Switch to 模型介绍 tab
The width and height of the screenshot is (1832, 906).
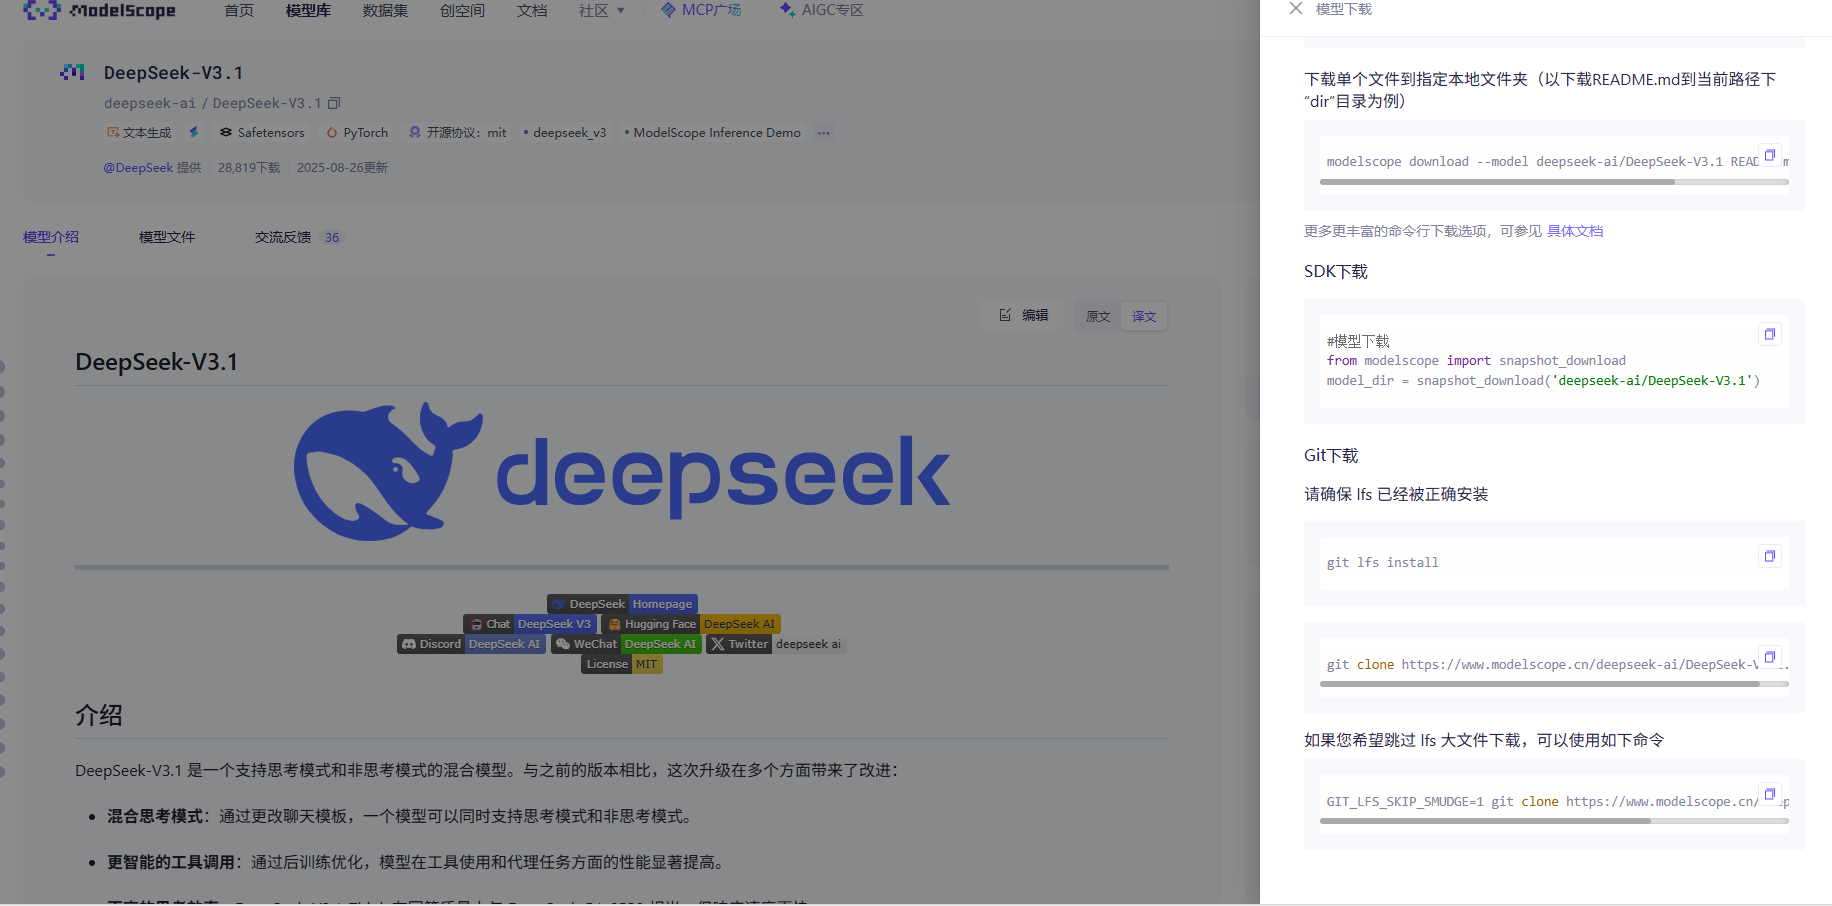[x=51, y=237]
